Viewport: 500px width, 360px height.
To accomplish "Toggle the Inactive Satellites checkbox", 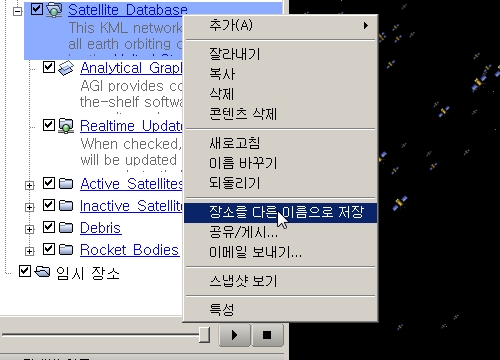I will pos(49,205).
